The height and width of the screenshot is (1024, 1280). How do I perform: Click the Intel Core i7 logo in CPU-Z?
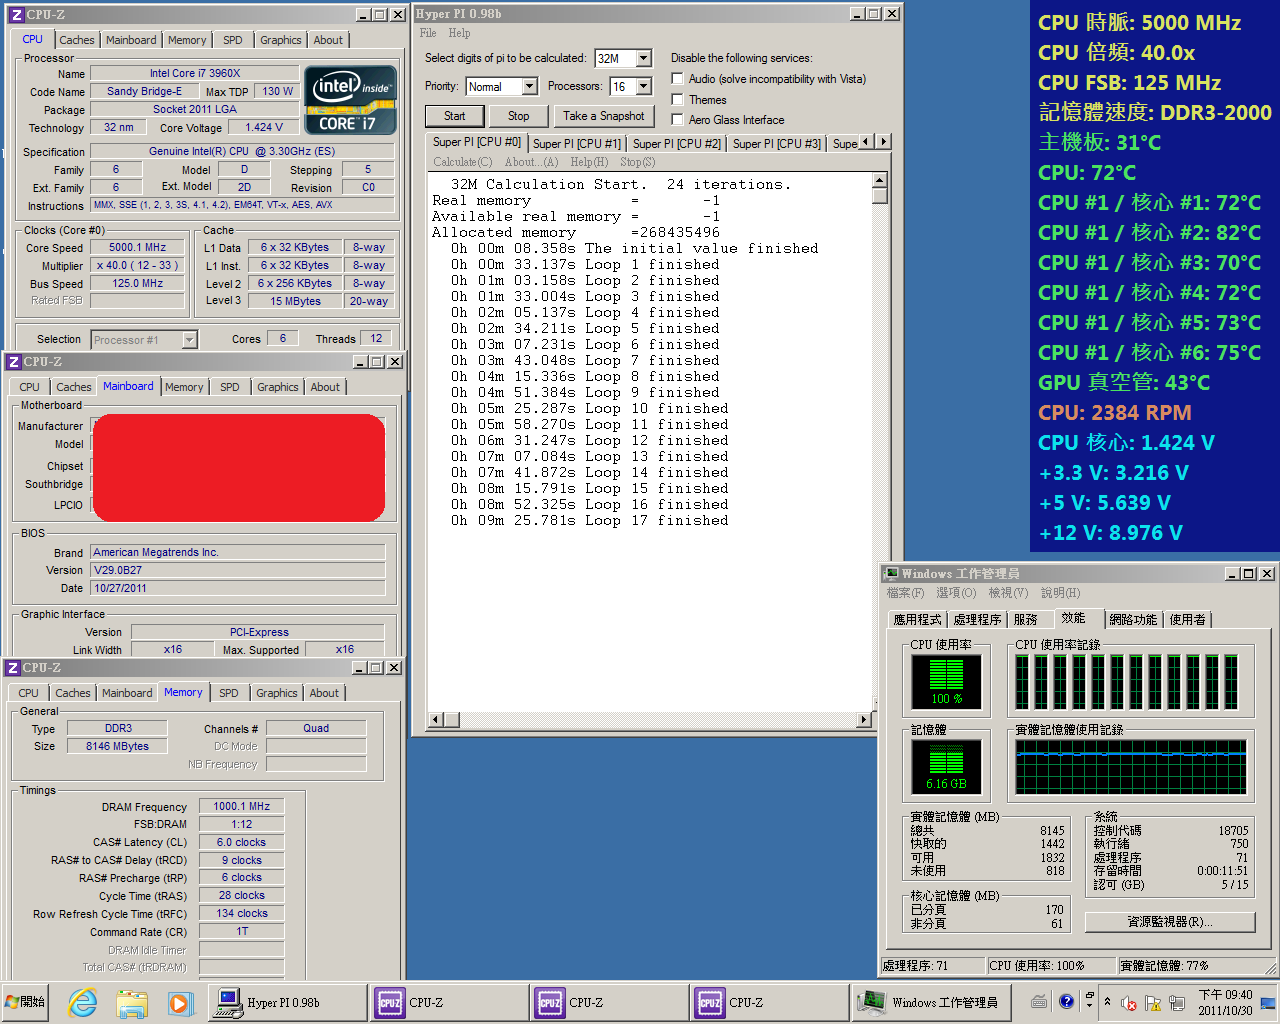coord(350,100)
